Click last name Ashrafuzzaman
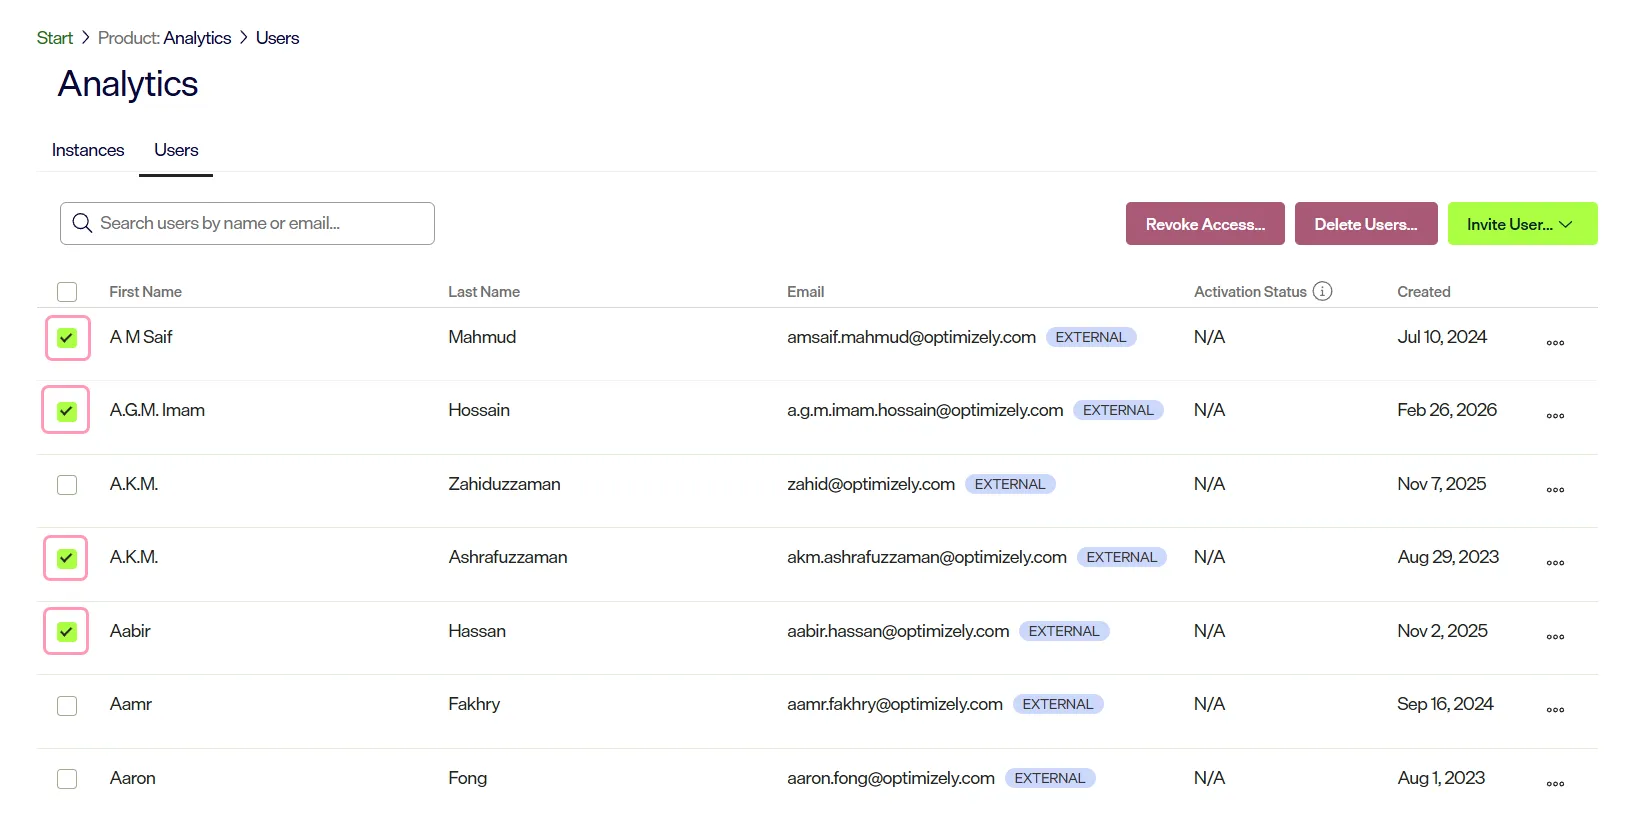 [508, 557]
